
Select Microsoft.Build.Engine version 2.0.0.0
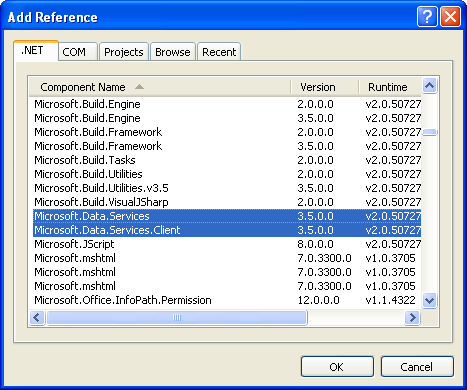227,104
